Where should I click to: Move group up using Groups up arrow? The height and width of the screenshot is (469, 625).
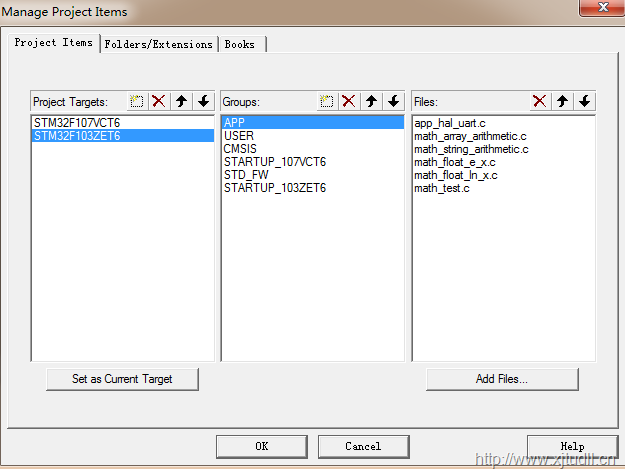pos(371,102)
